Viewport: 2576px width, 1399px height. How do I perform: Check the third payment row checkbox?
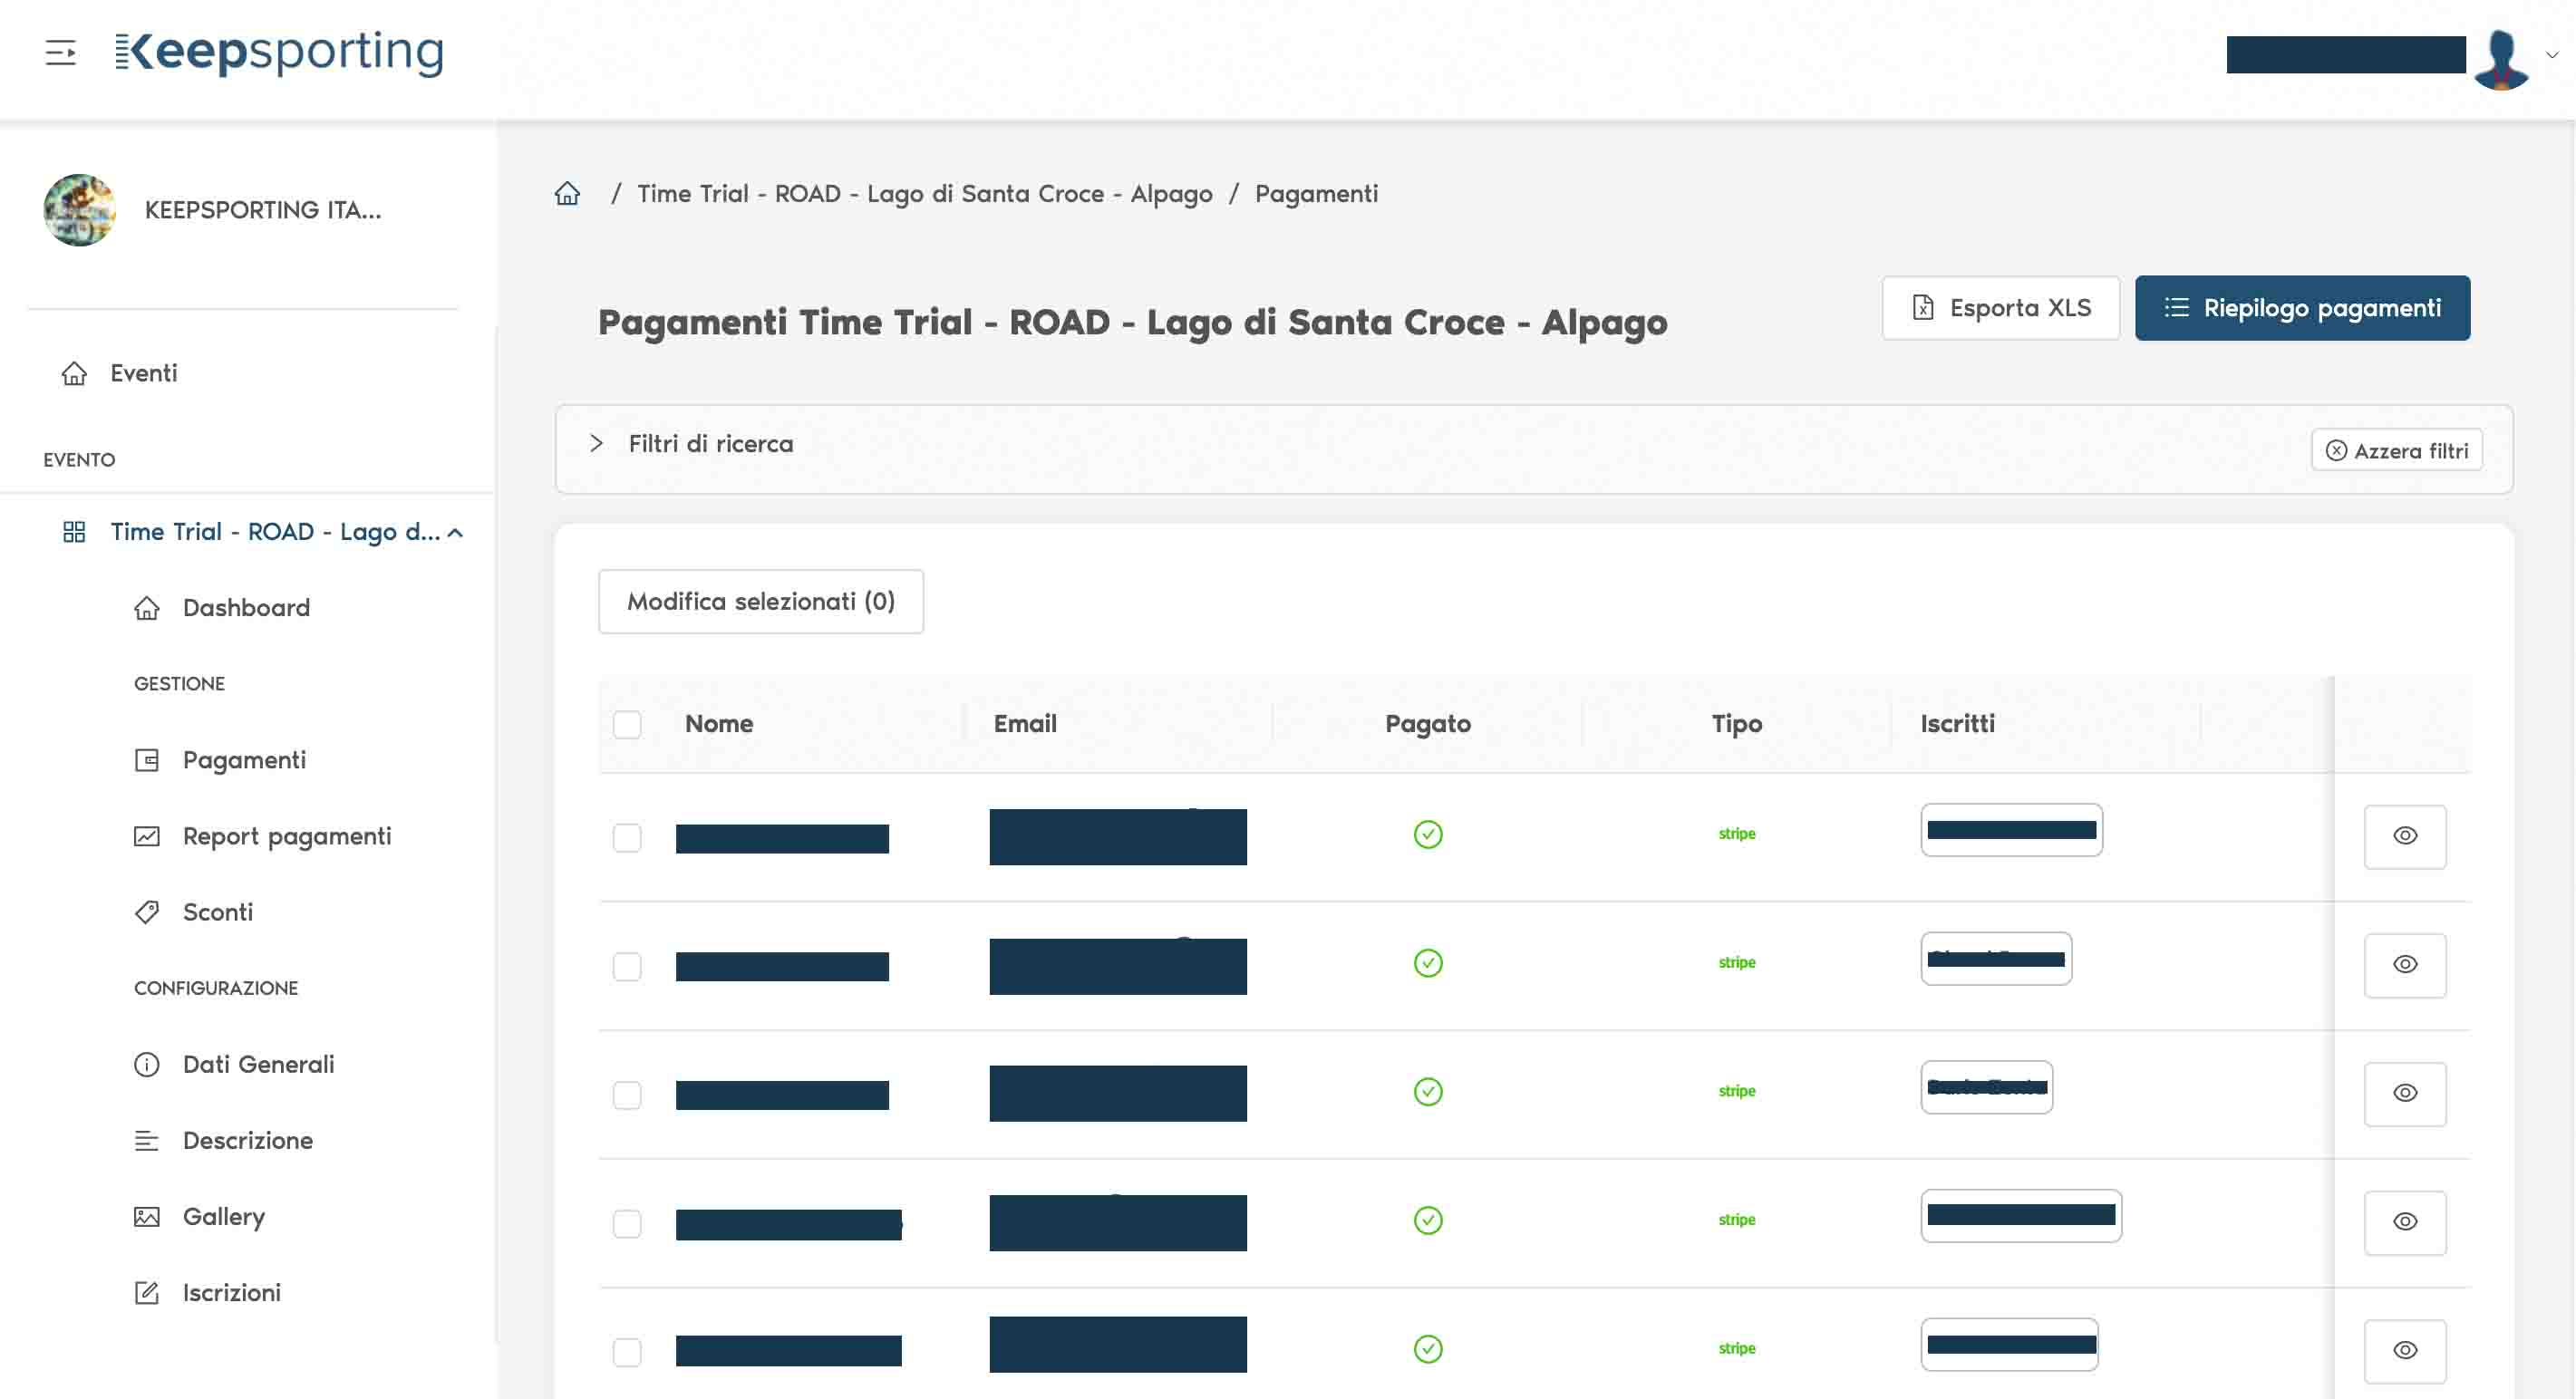pyautogui.click(x=627, y=1094)
